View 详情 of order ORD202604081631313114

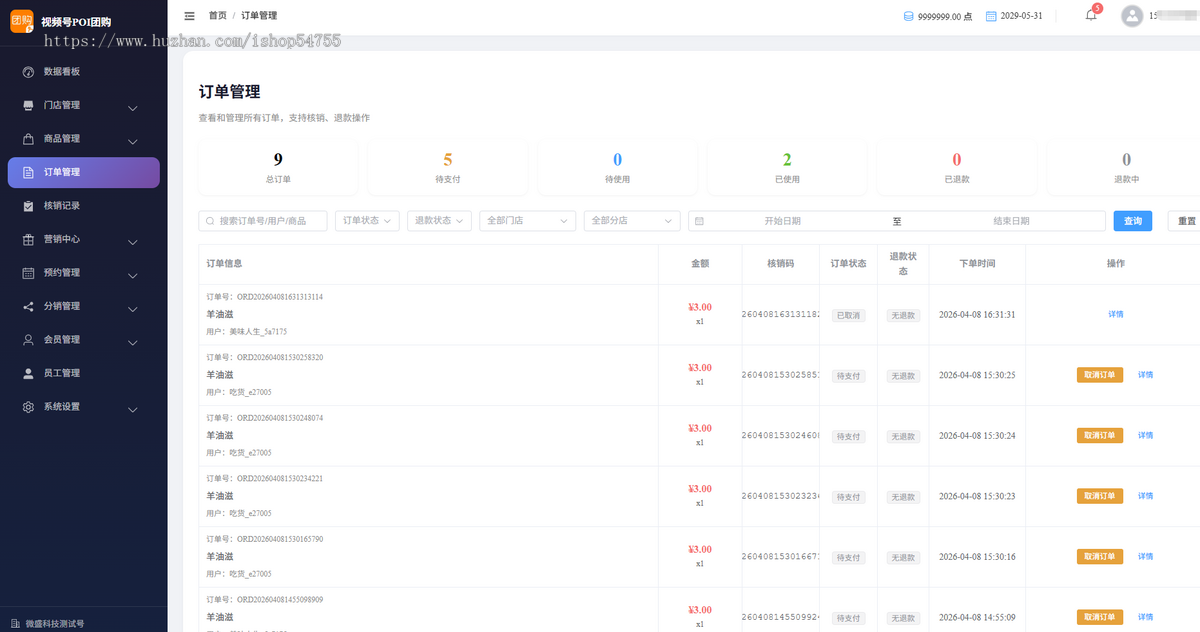(1116, 314)
